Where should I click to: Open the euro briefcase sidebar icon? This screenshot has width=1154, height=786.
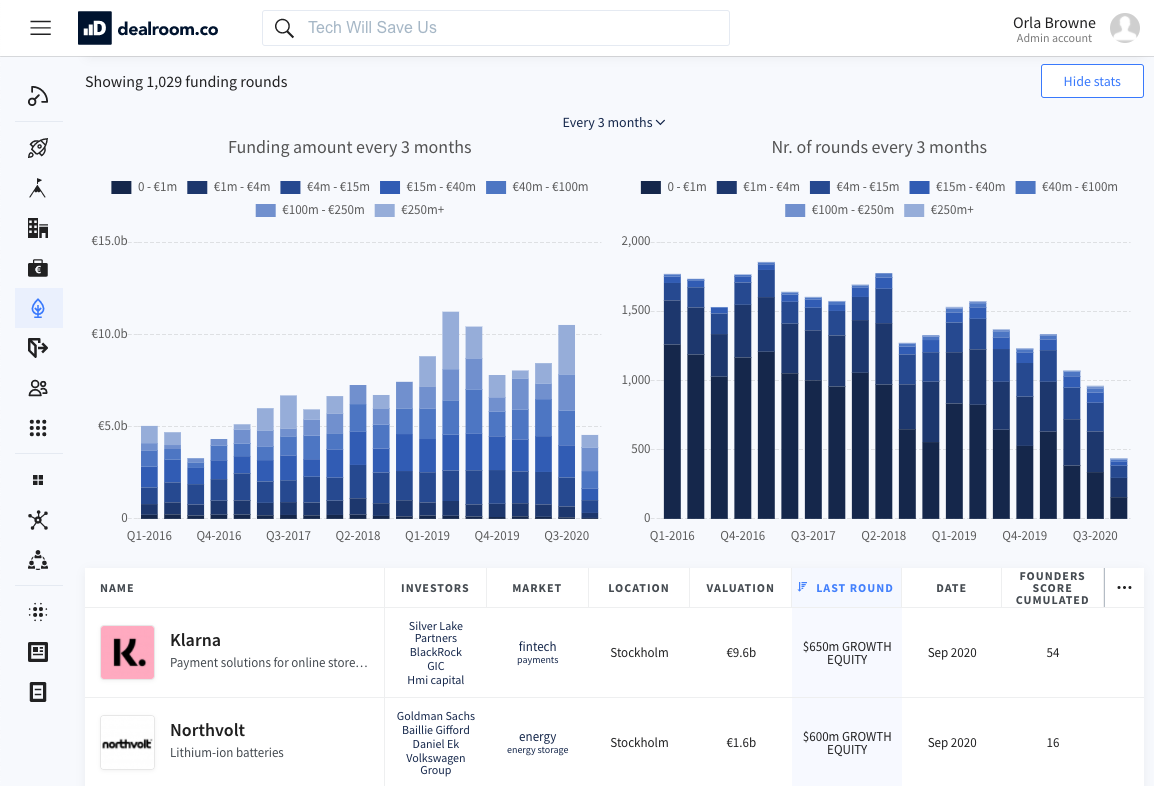tap(38, 268)
